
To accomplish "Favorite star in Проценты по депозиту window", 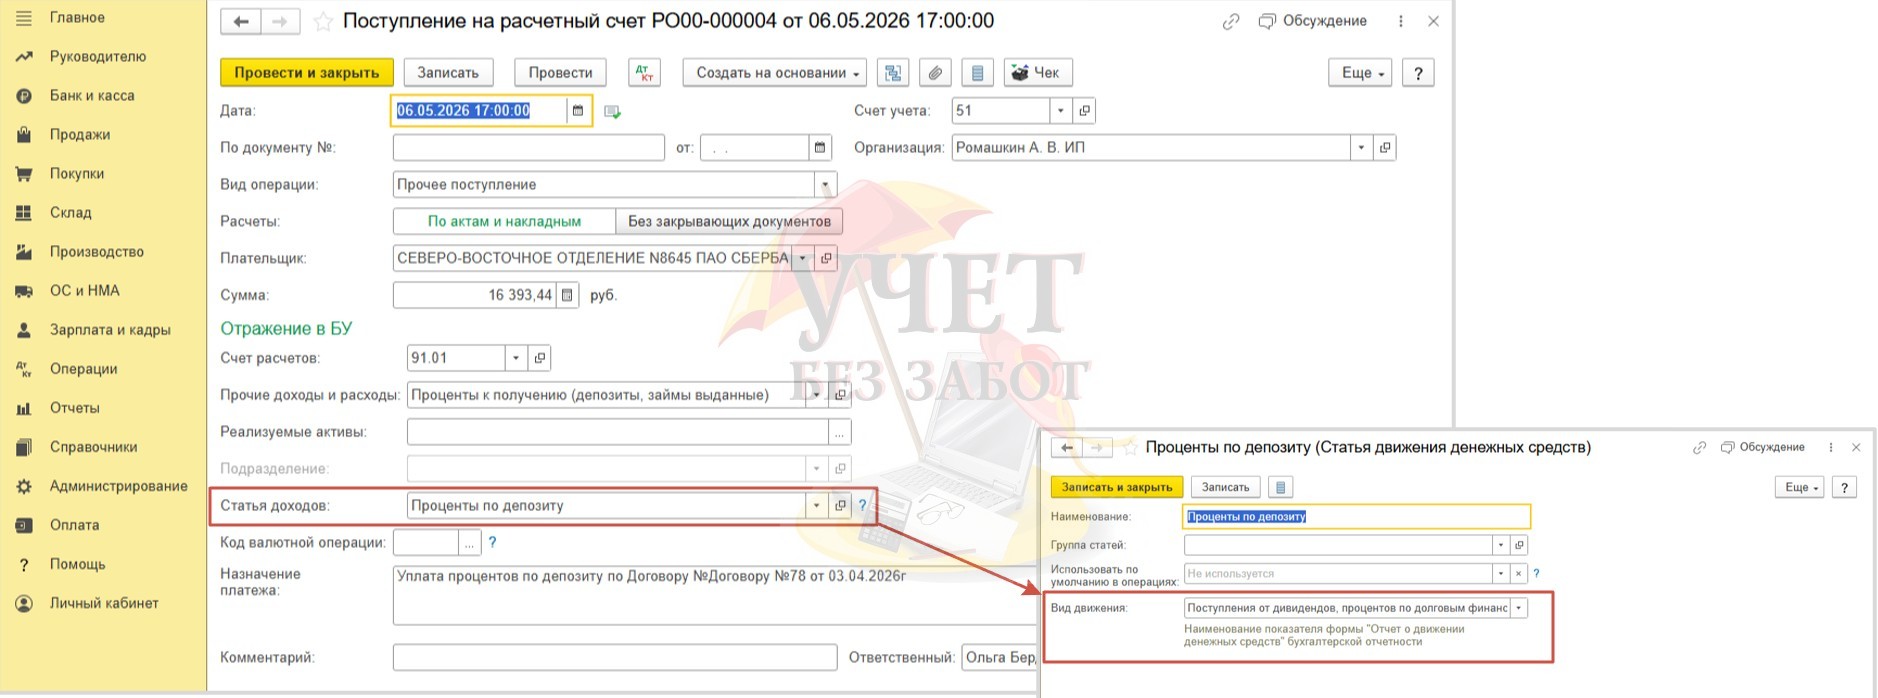I will click(1130, 448).
